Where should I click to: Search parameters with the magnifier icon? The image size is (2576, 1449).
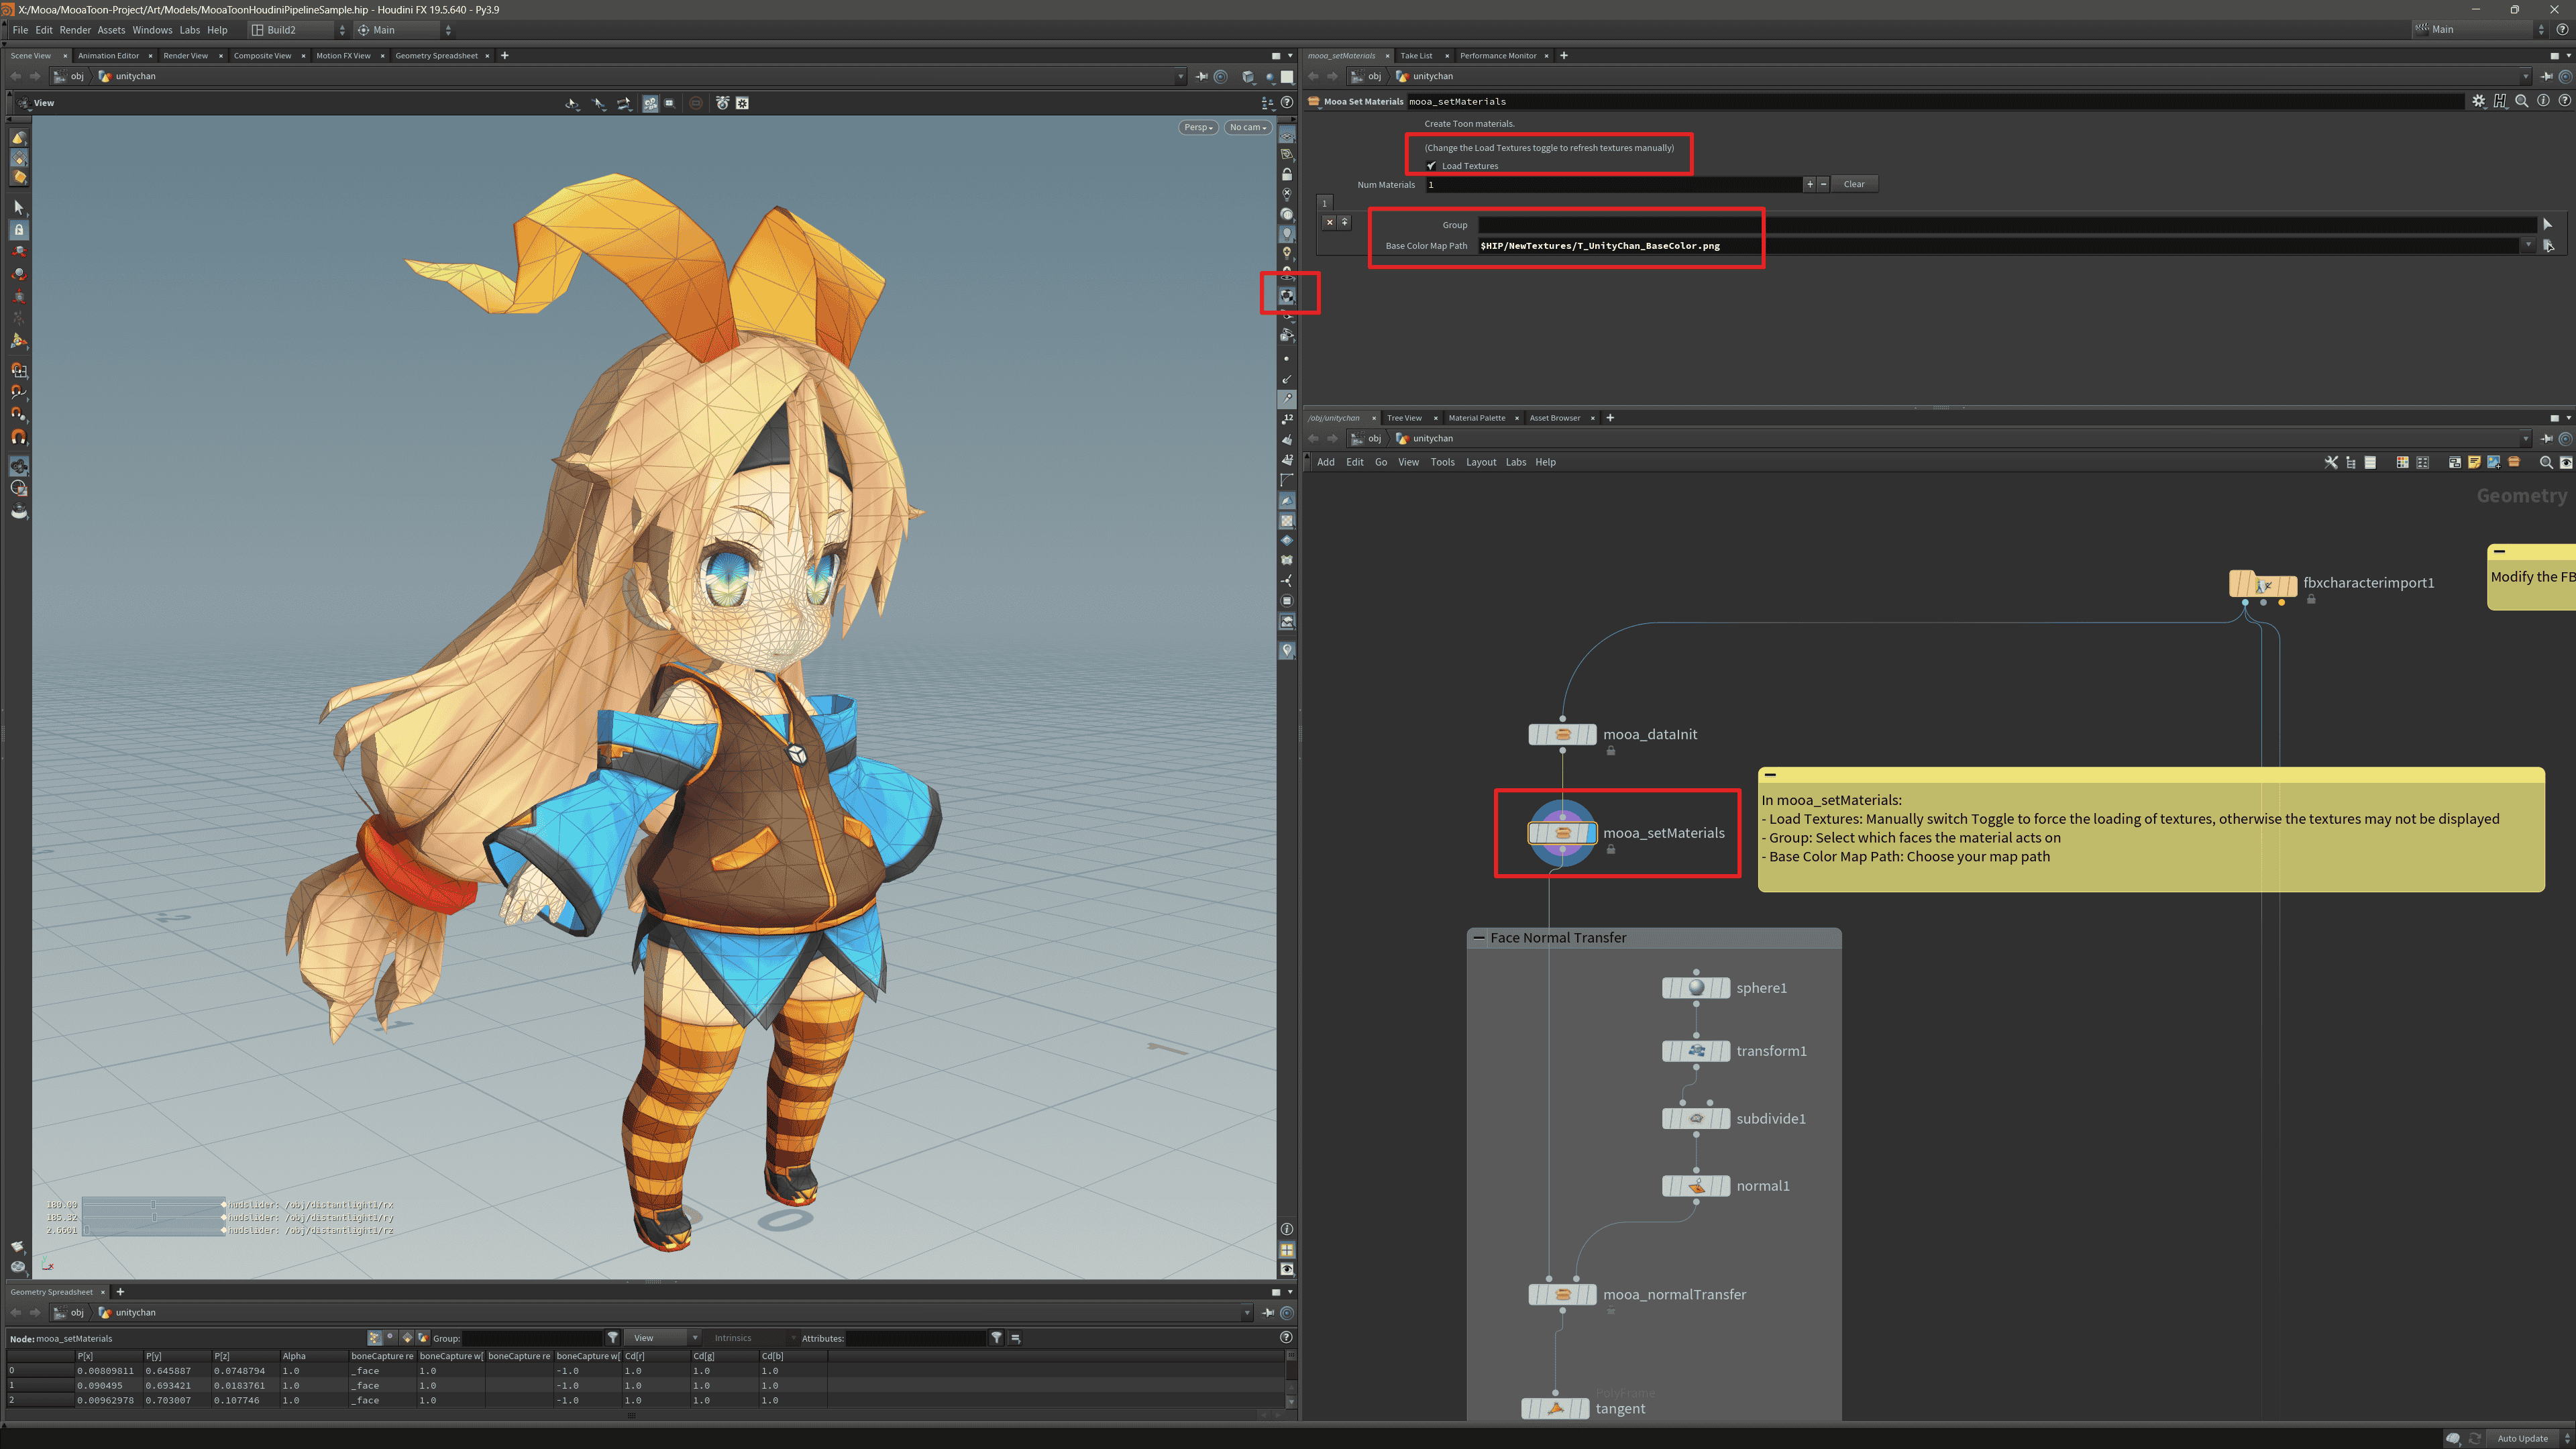click(x=2522, y=101)
